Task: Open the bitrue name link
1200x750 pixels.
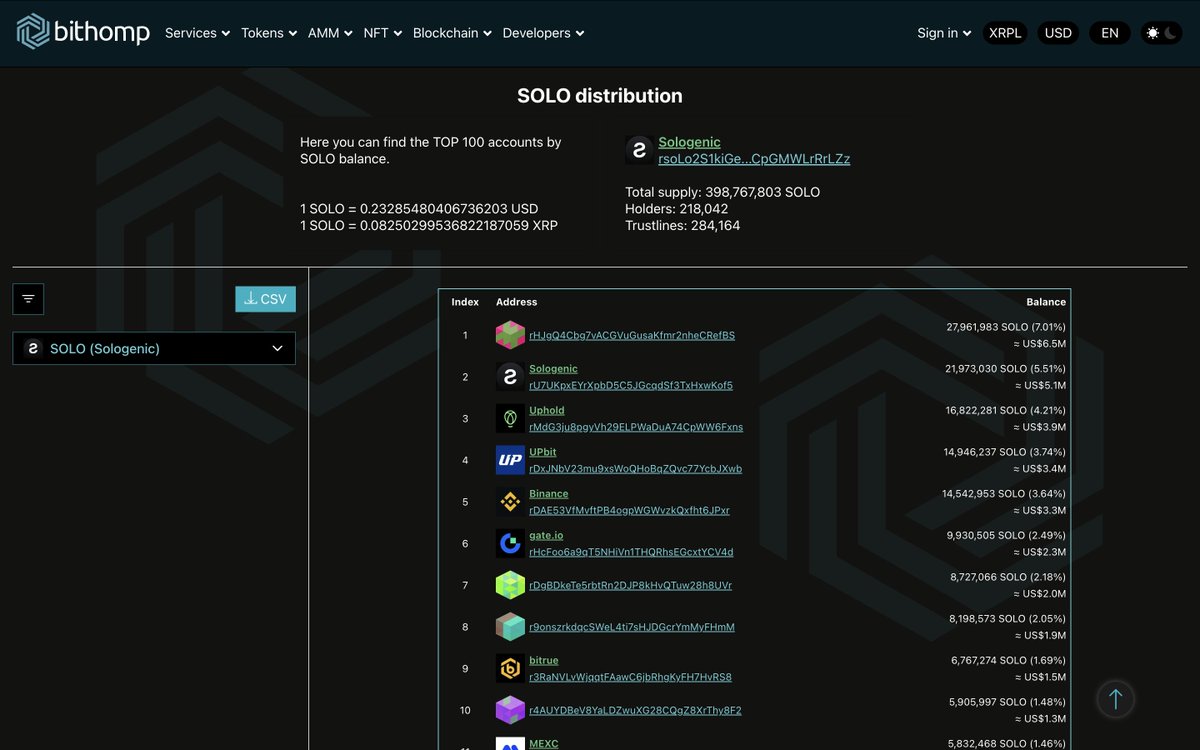Action: pyautogui.click(x=544, y=660)
